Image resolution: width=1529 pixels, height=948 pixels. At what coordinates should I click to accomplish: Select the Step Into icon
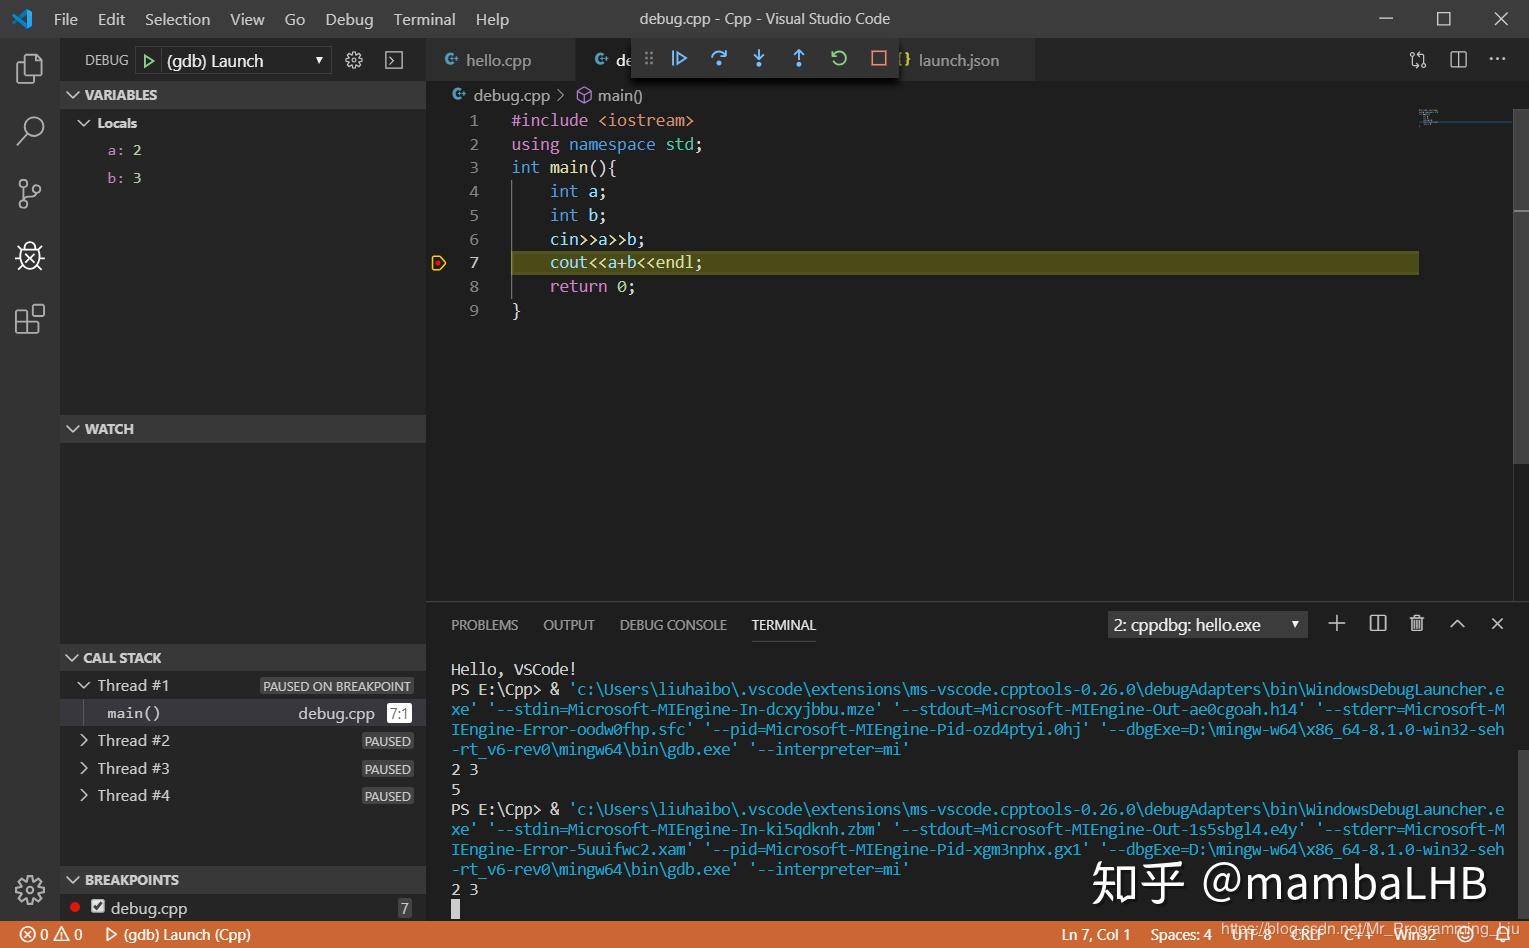[759, 58]
